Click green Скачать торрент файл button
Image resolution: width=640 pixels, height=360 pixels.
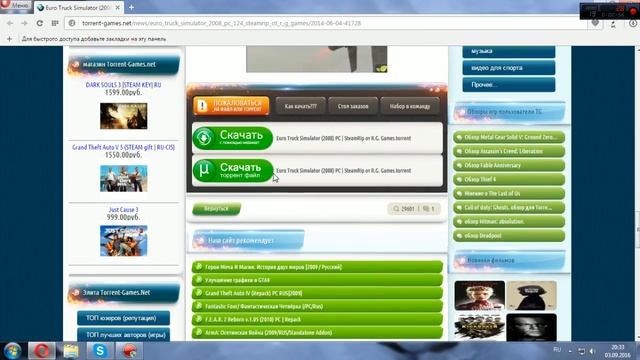pos(233,171)
